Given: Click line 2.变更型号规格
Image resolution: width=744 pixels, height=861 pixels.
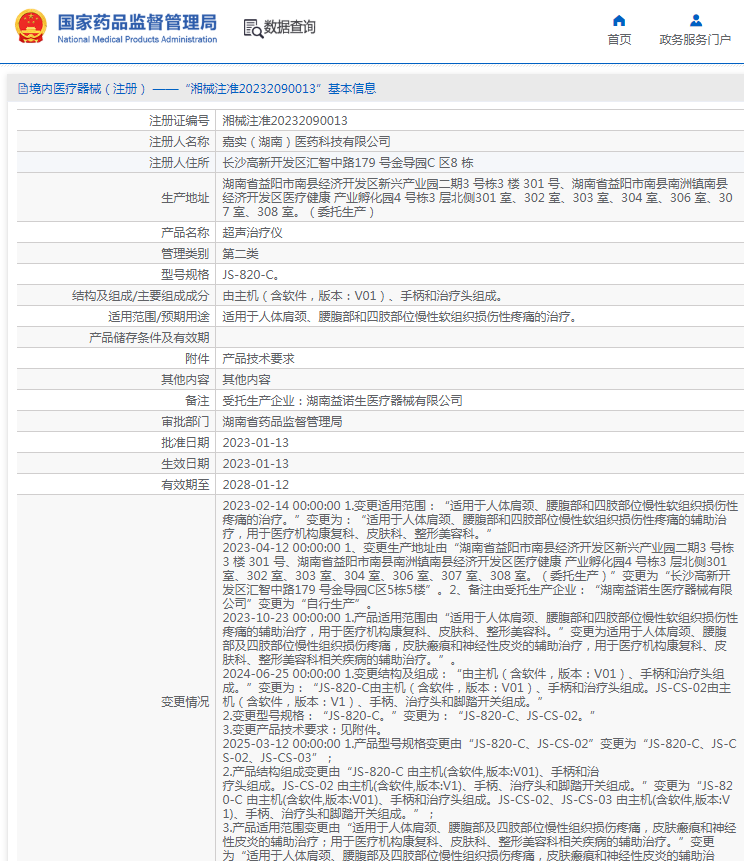Looking at the screenshot, I should (x=409, y=715).
